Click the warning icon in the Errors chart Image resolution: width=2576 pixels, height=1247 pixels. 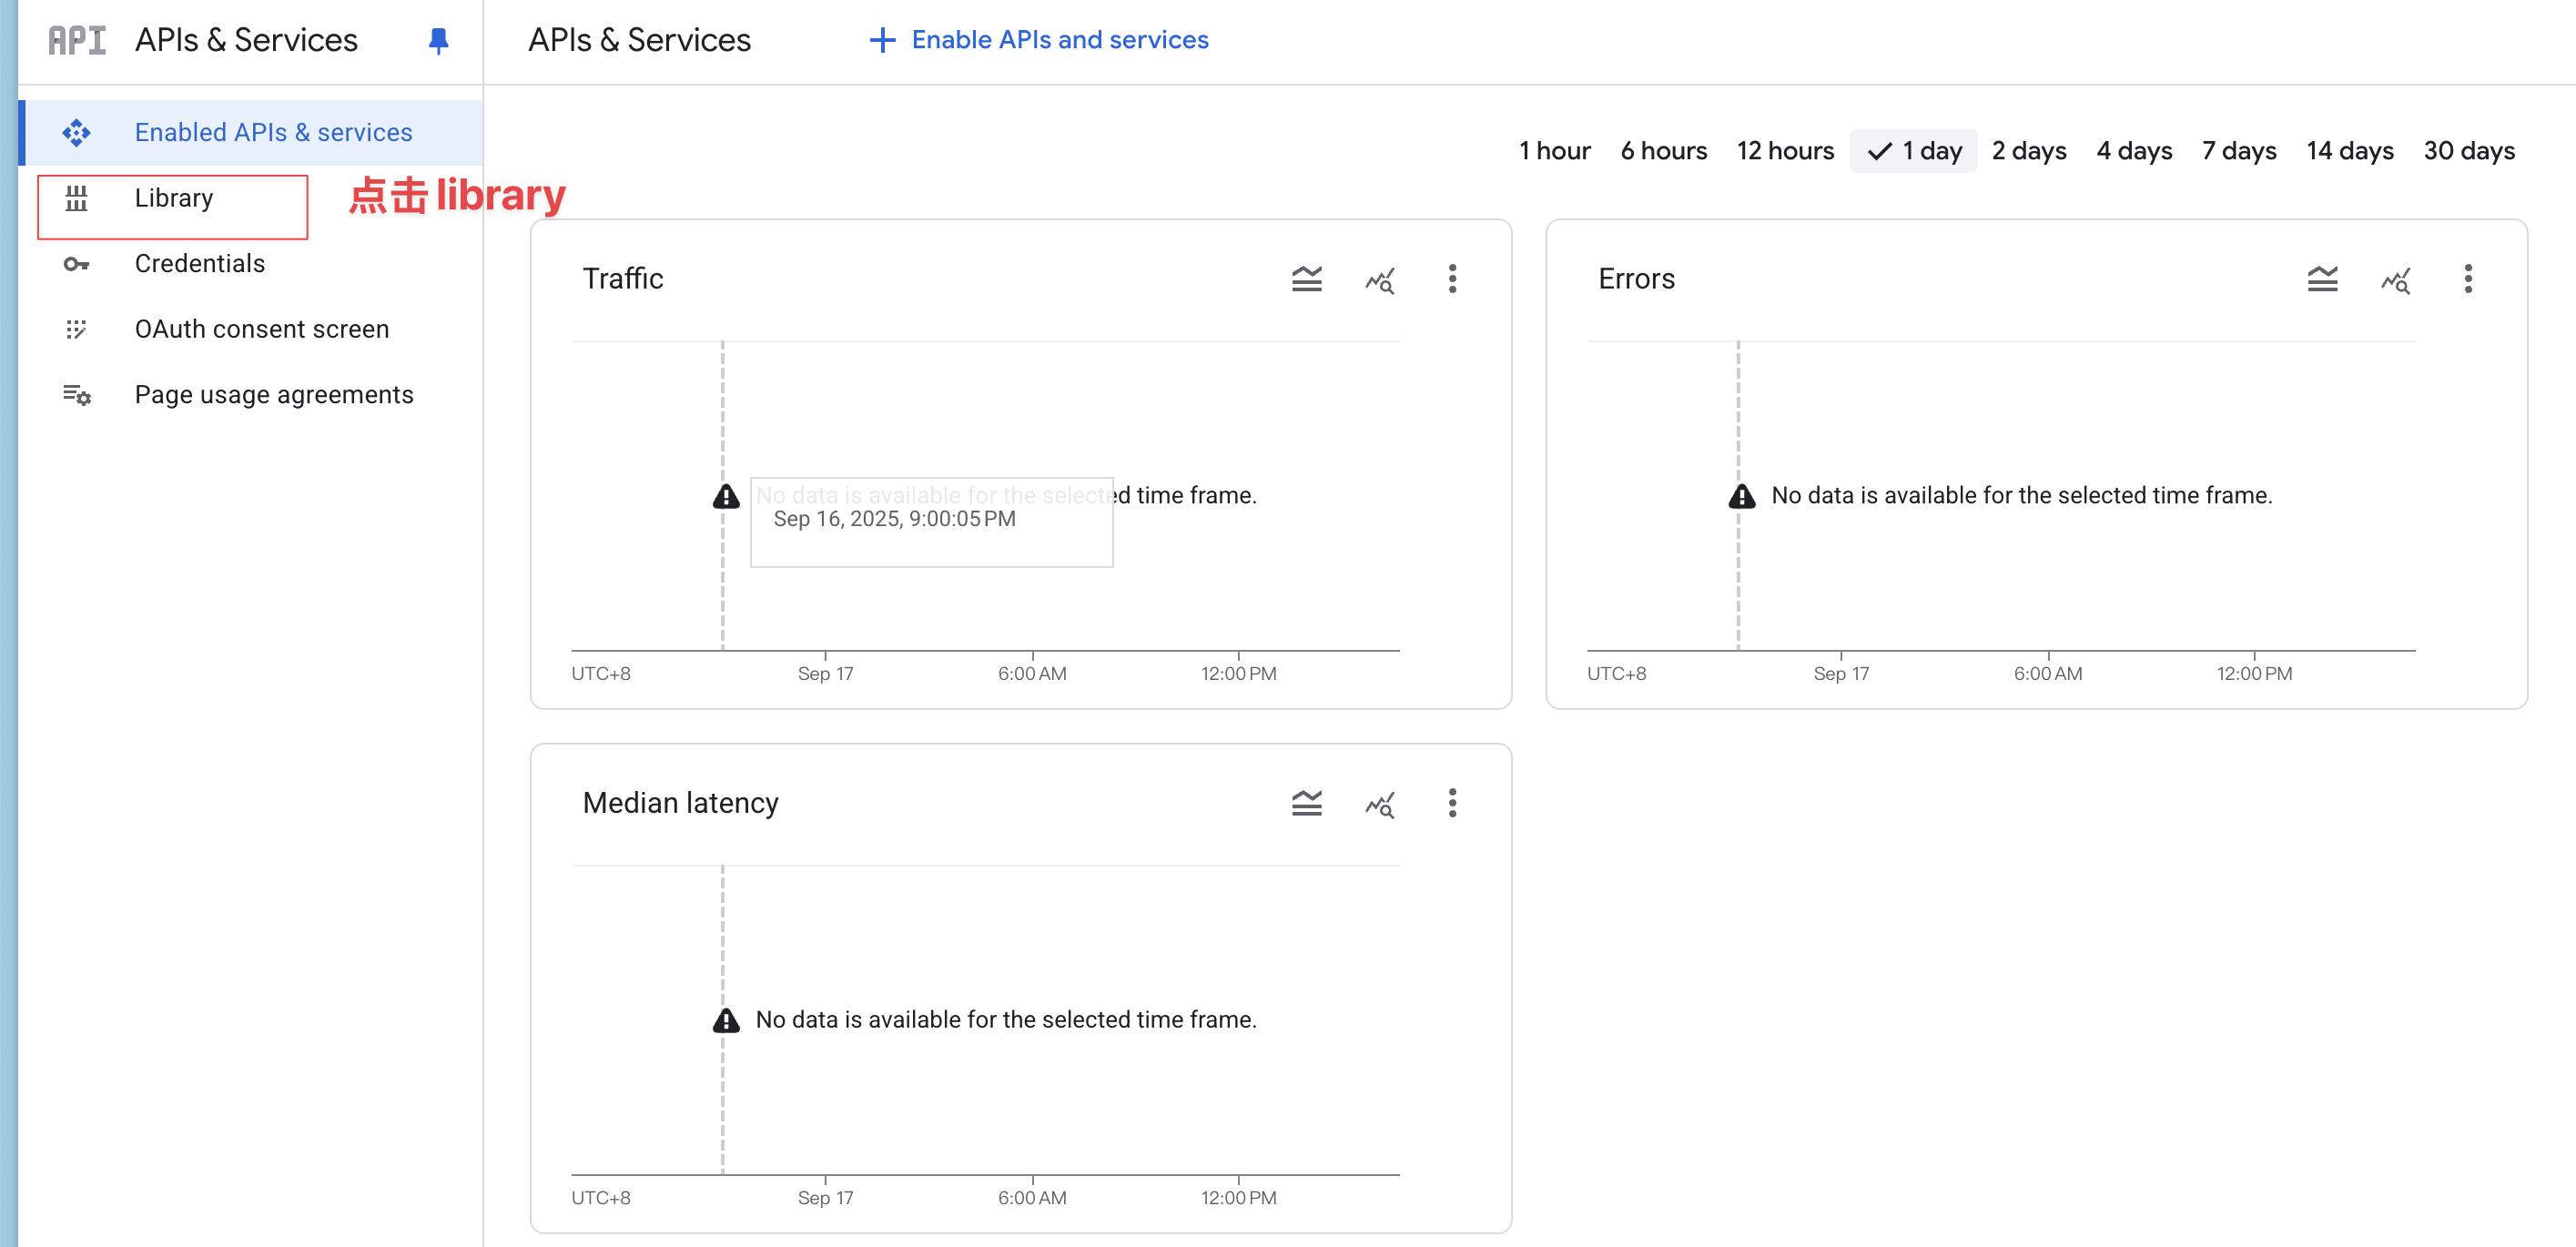[1742, 496]
